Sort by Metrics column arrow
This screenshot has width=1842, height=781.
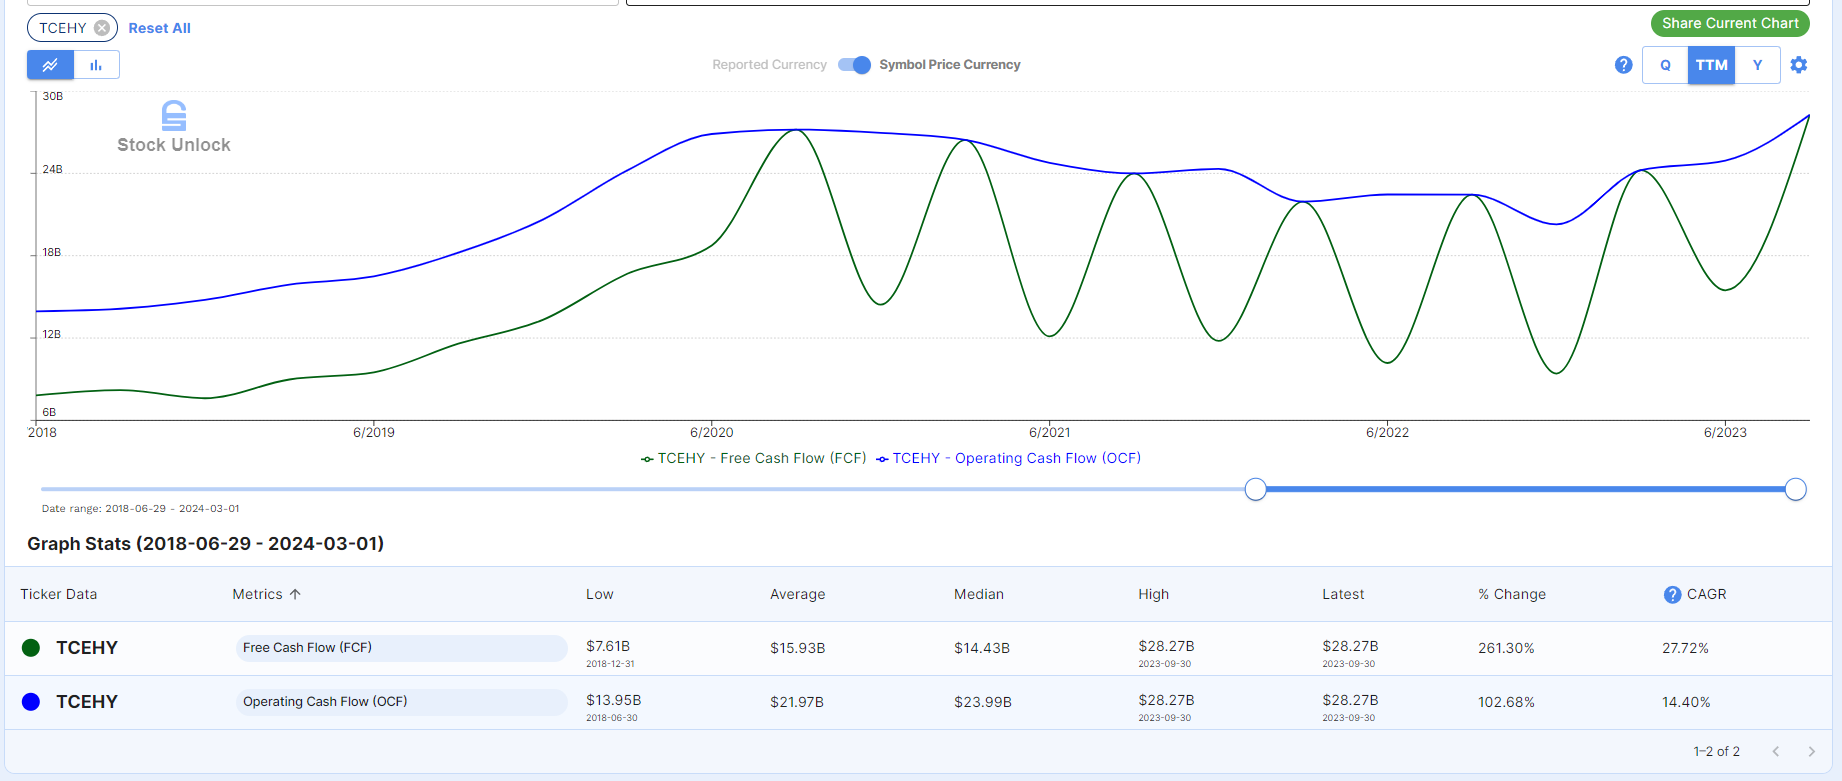tap(295, 594)
